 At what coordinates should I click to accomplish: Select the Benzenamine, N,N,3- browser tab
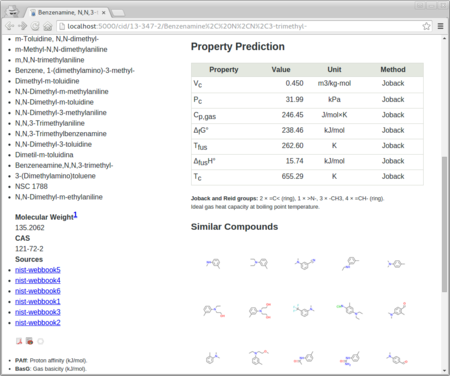68,12
